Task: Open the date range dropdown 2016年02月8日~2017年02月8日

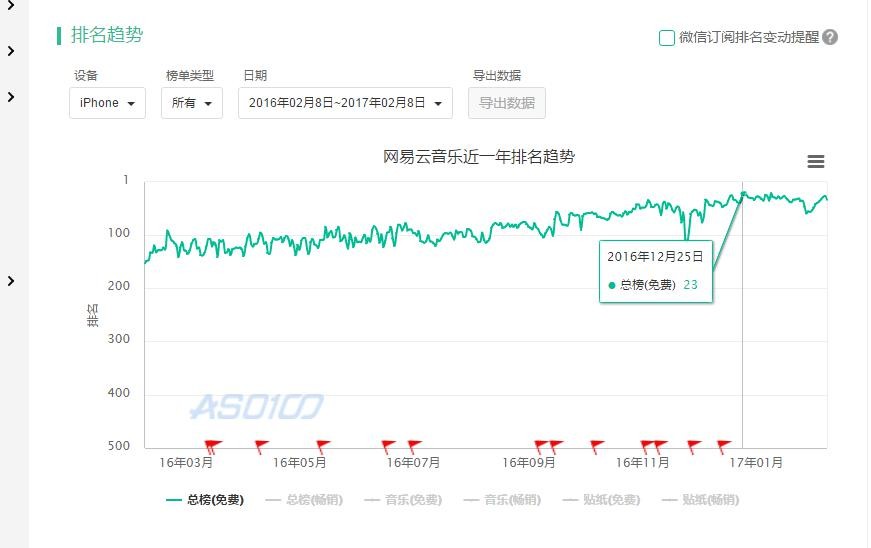Action: 345,103
